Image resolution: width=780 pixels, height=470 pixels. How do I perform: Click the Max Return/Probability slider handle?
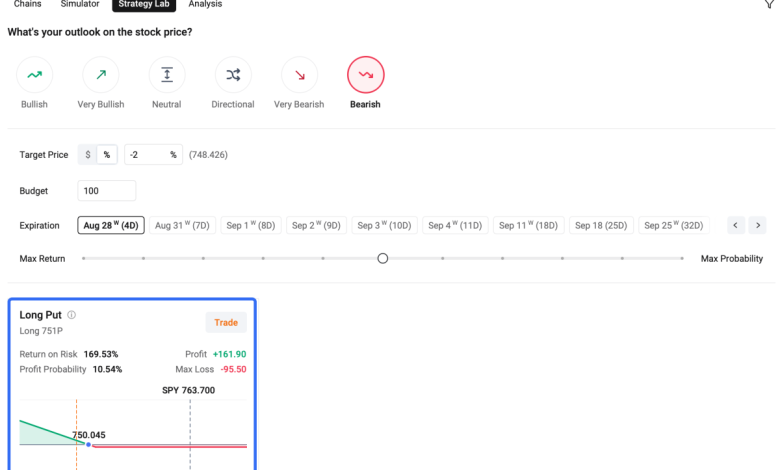(383, 258)
